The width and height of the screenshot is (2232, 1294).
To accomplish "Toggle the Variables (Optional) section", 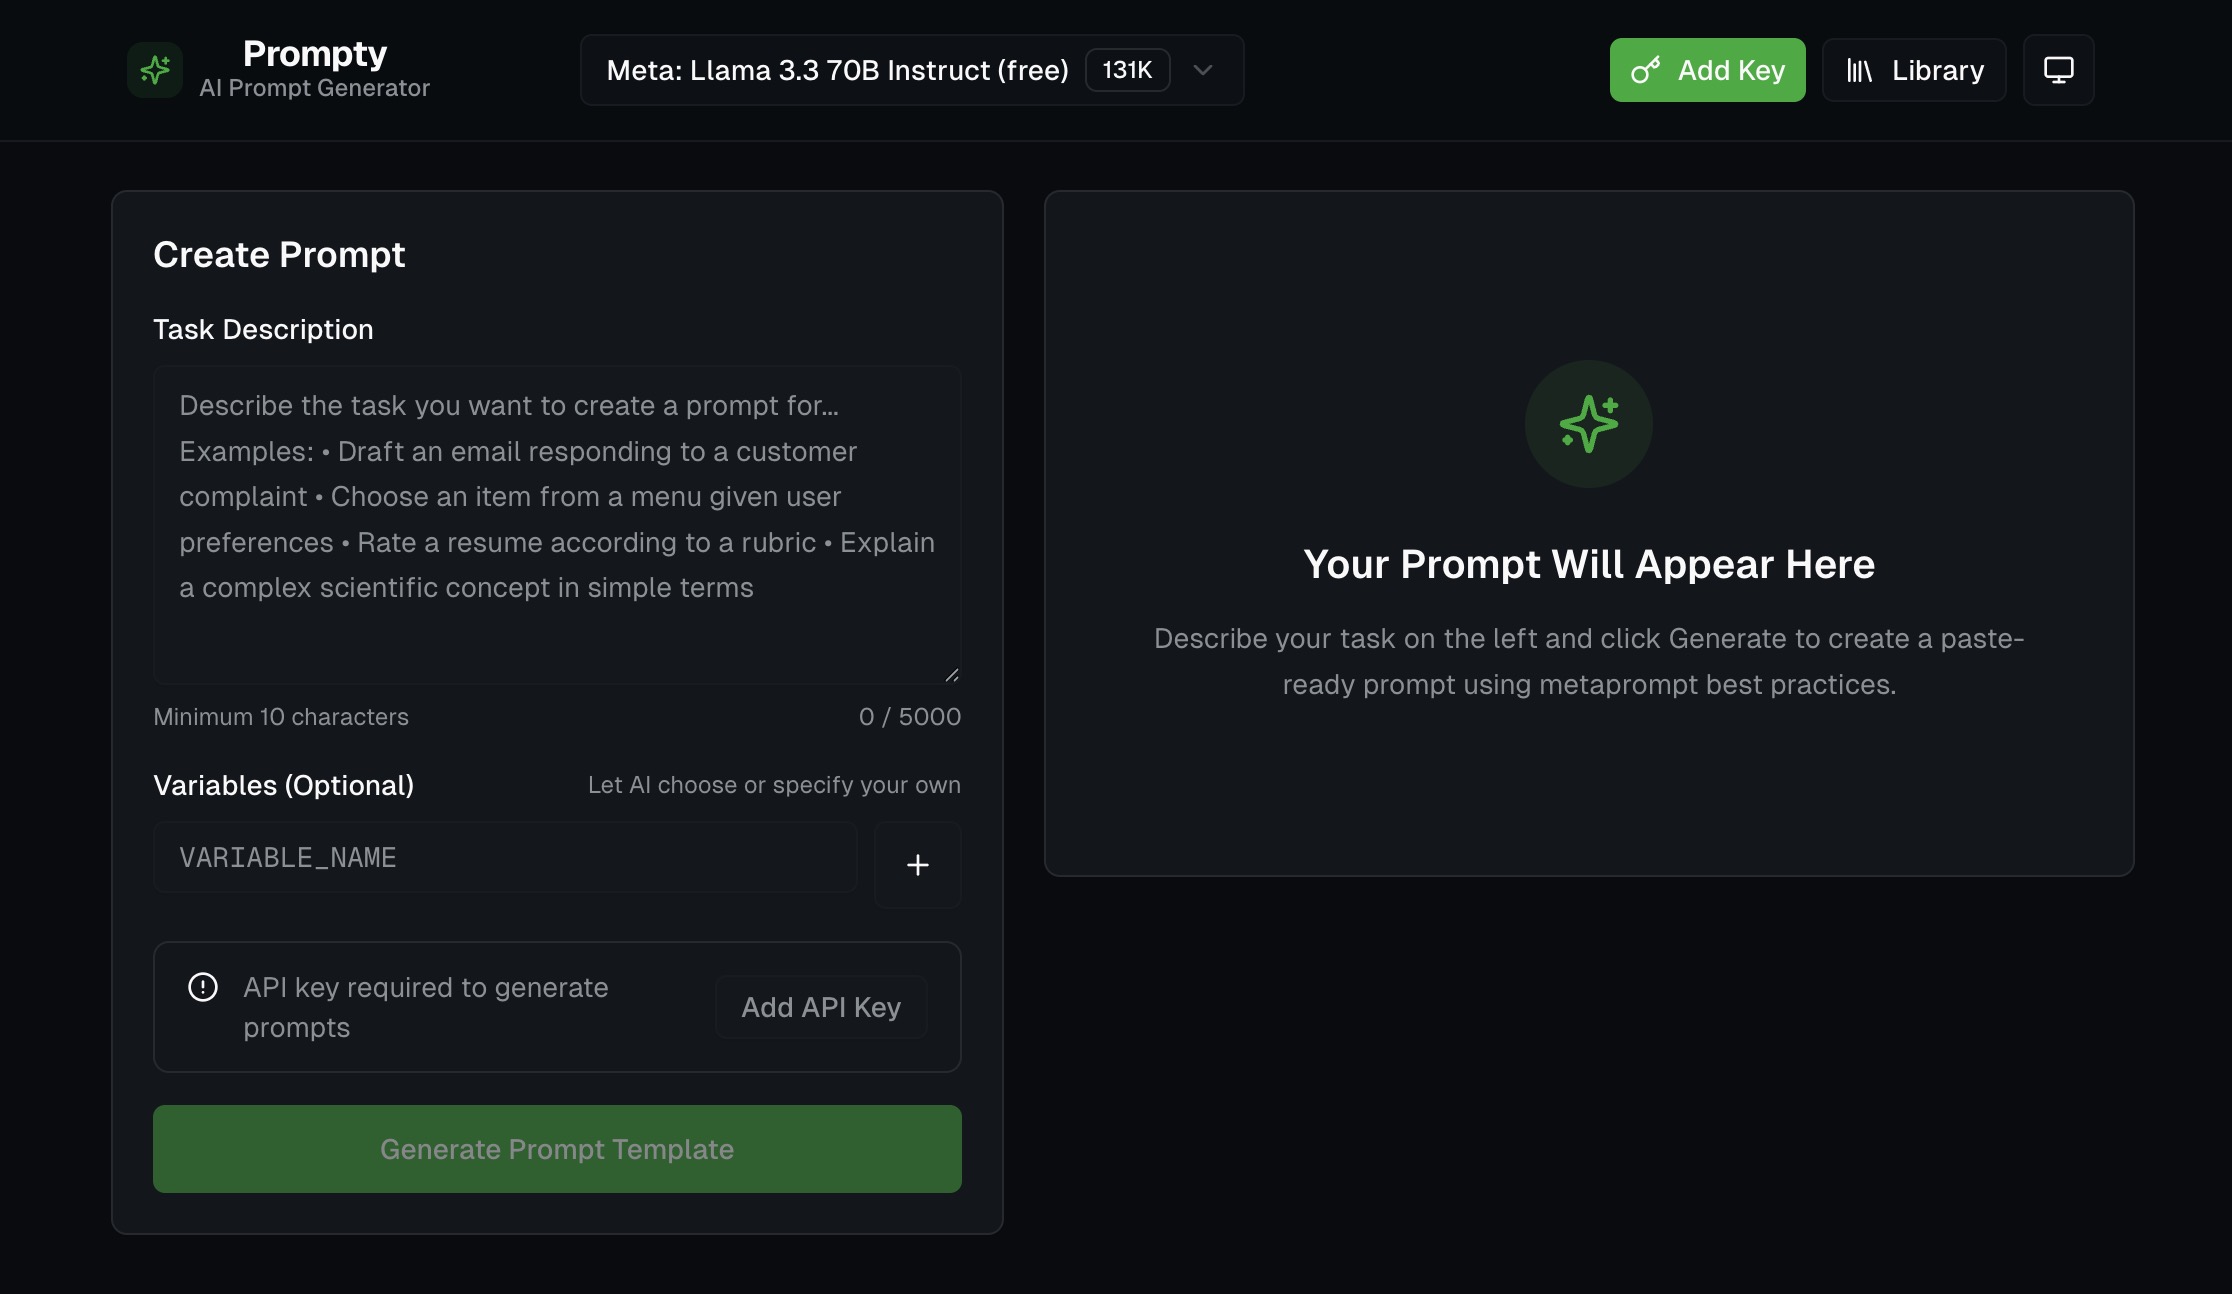I will pos(285,785).
